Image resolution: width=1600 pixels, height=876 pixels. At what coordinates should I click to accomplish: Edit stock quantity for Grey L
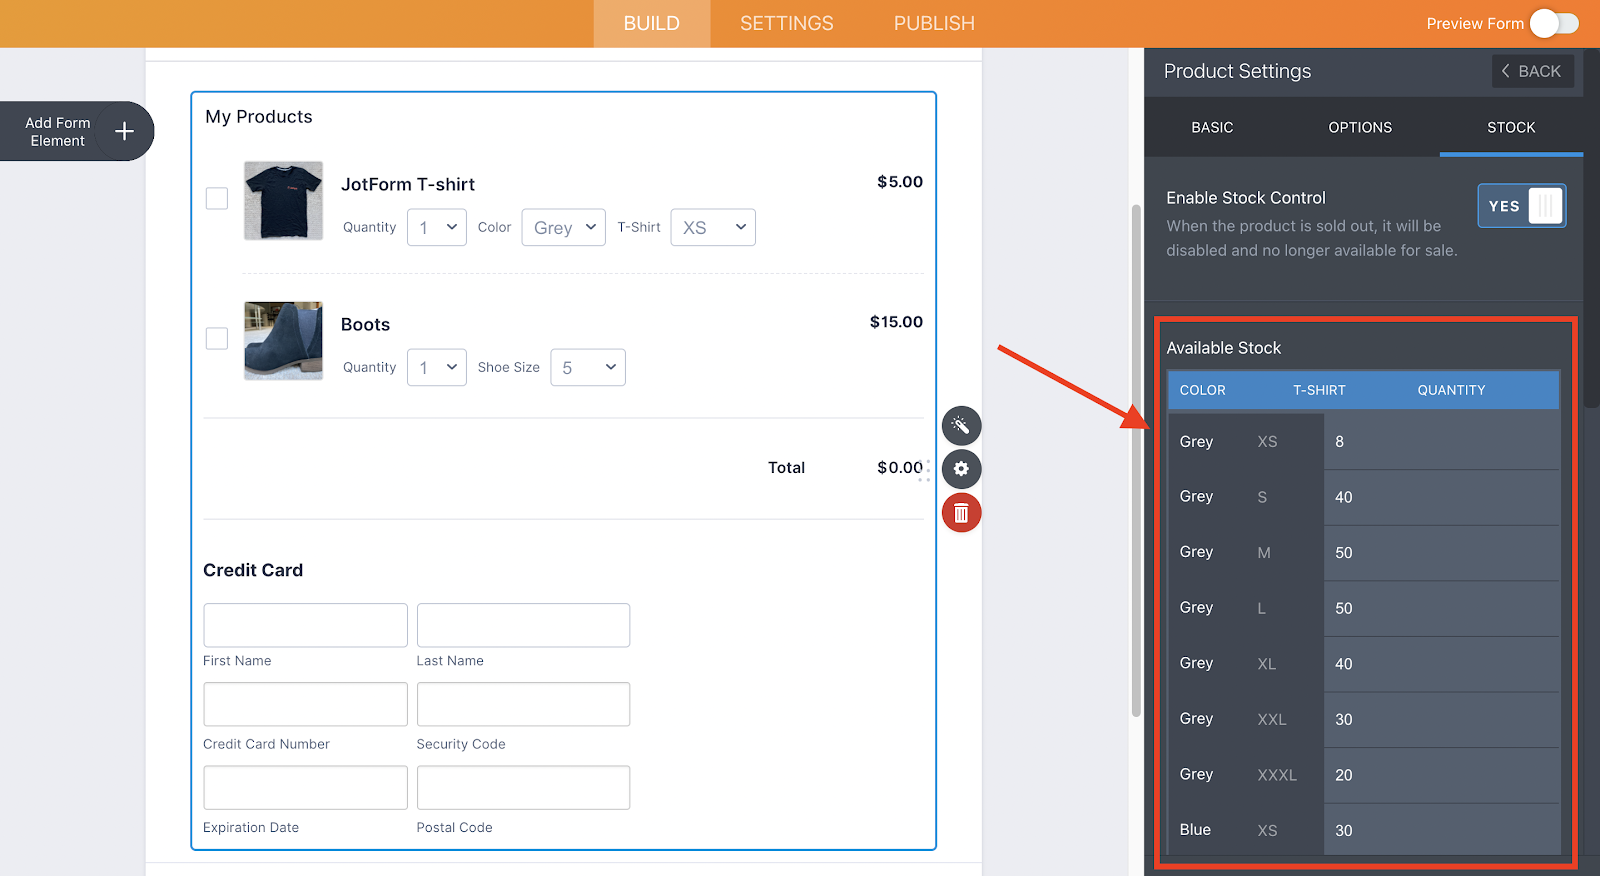[1441, 608]
